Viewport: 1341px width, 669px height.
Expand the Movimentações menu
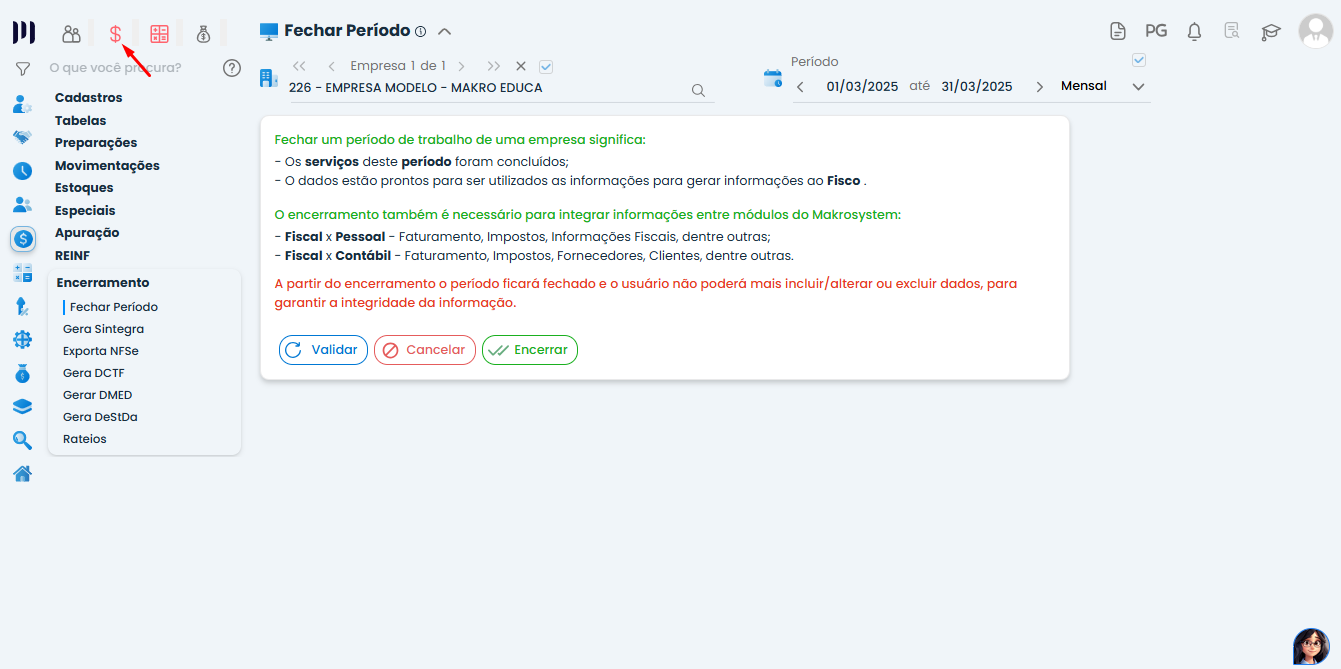tap(107, 166)
